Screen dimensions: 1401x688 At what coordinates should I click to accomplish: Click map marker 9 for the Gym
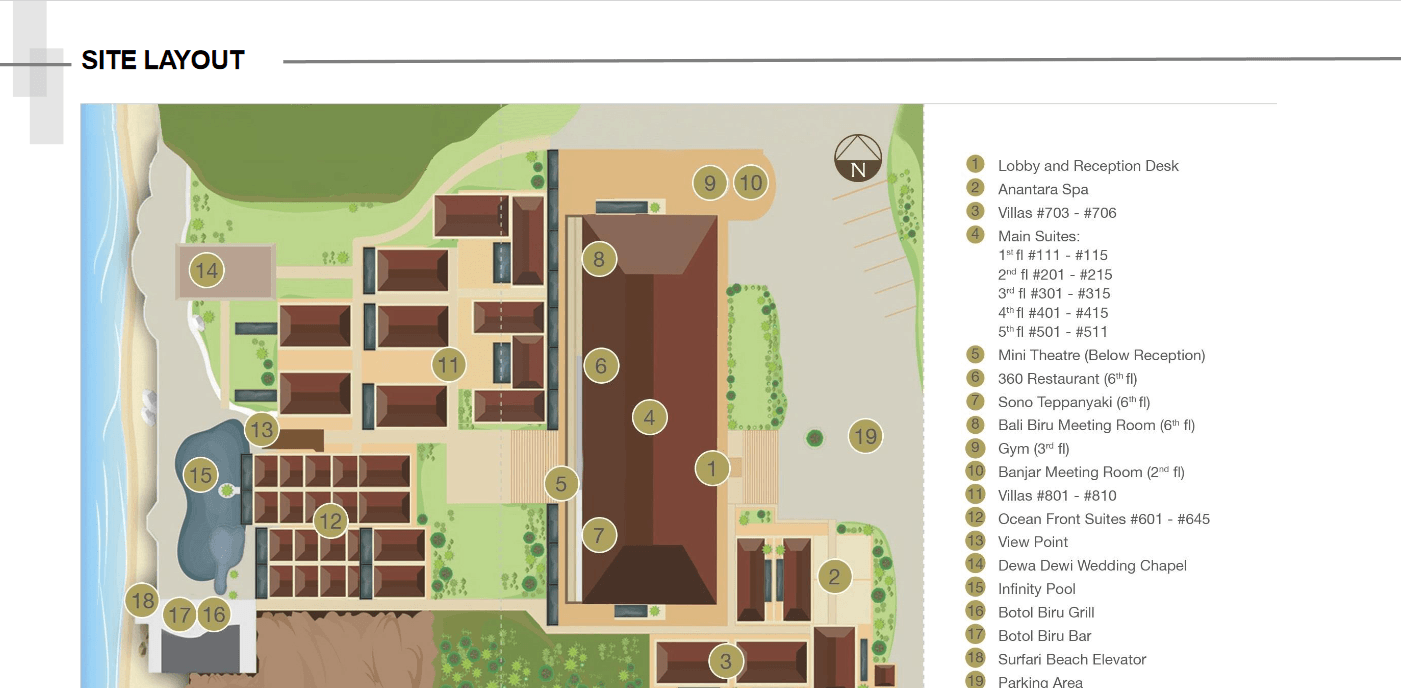(x=710, y=182)
